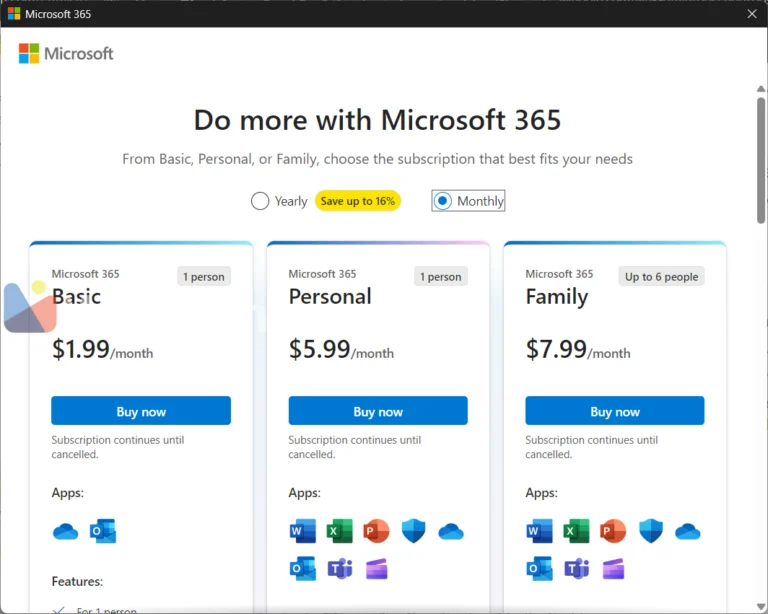Viewport: 768px width, 614px height.
Task: Click the 'Basic' plan heading
Action: coord(76,296)
